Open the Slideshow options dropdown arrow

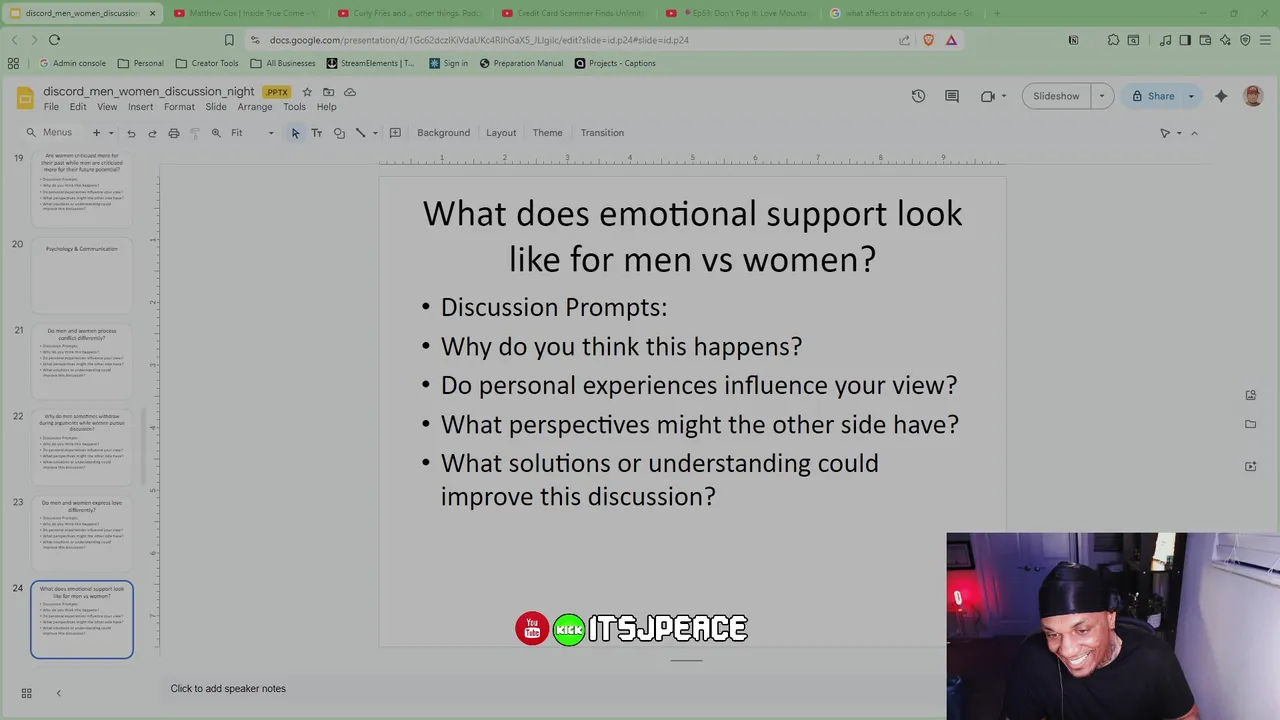(1102, 96)
